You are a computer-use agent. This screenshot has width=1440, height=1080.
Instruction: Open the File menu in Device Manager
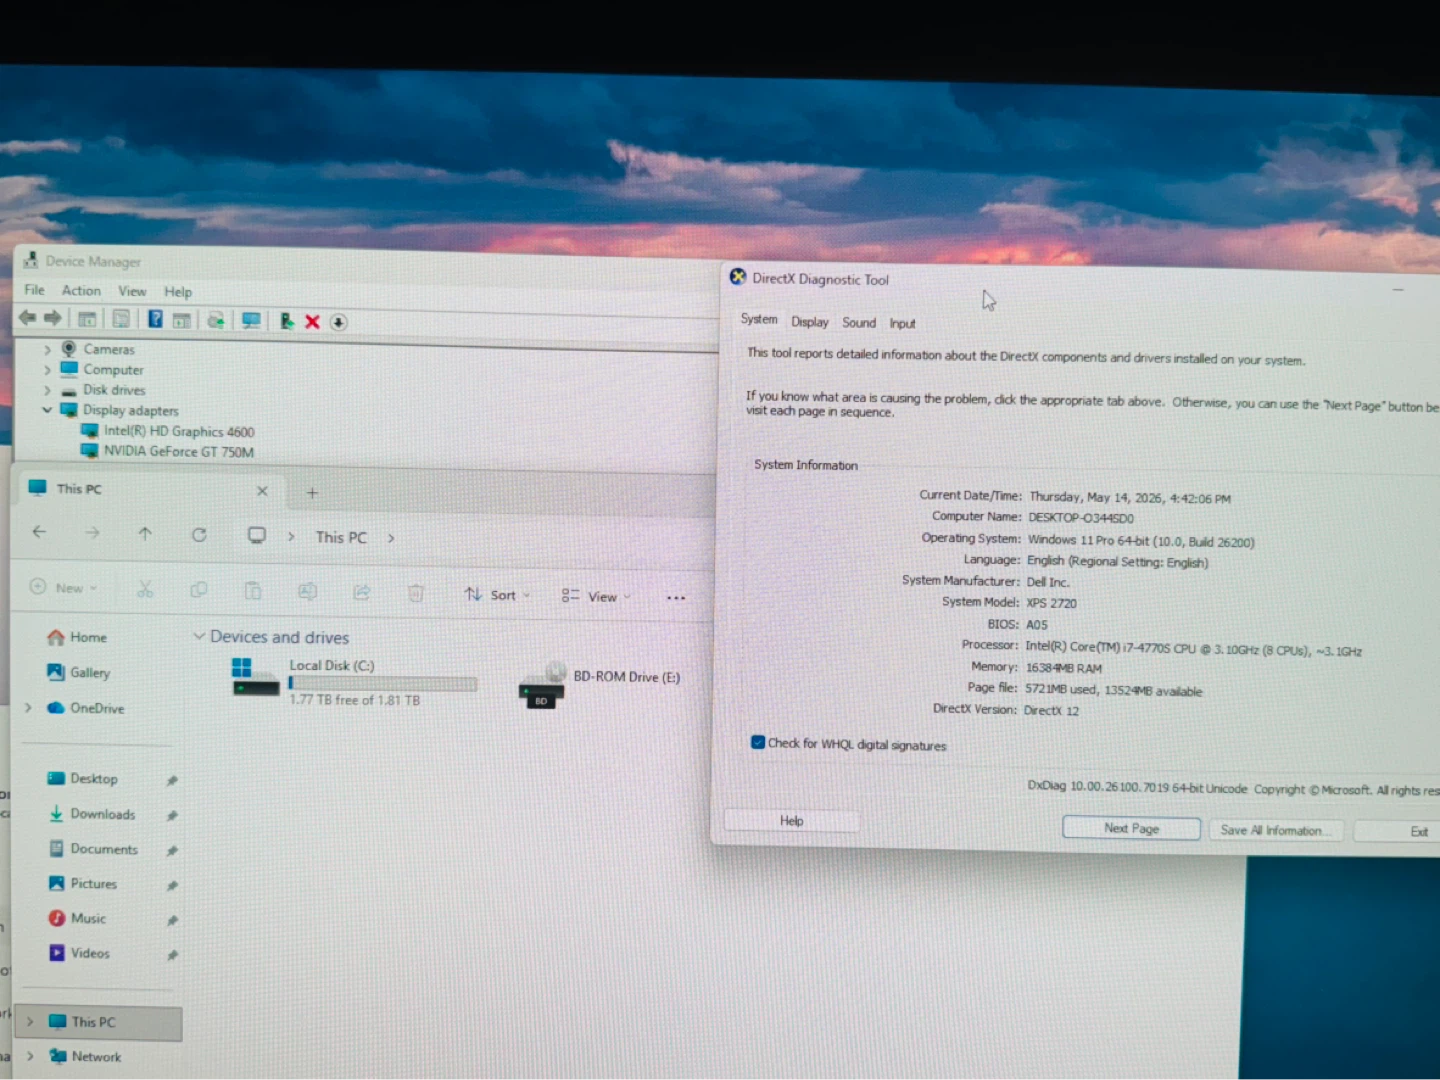coord(34,290)
